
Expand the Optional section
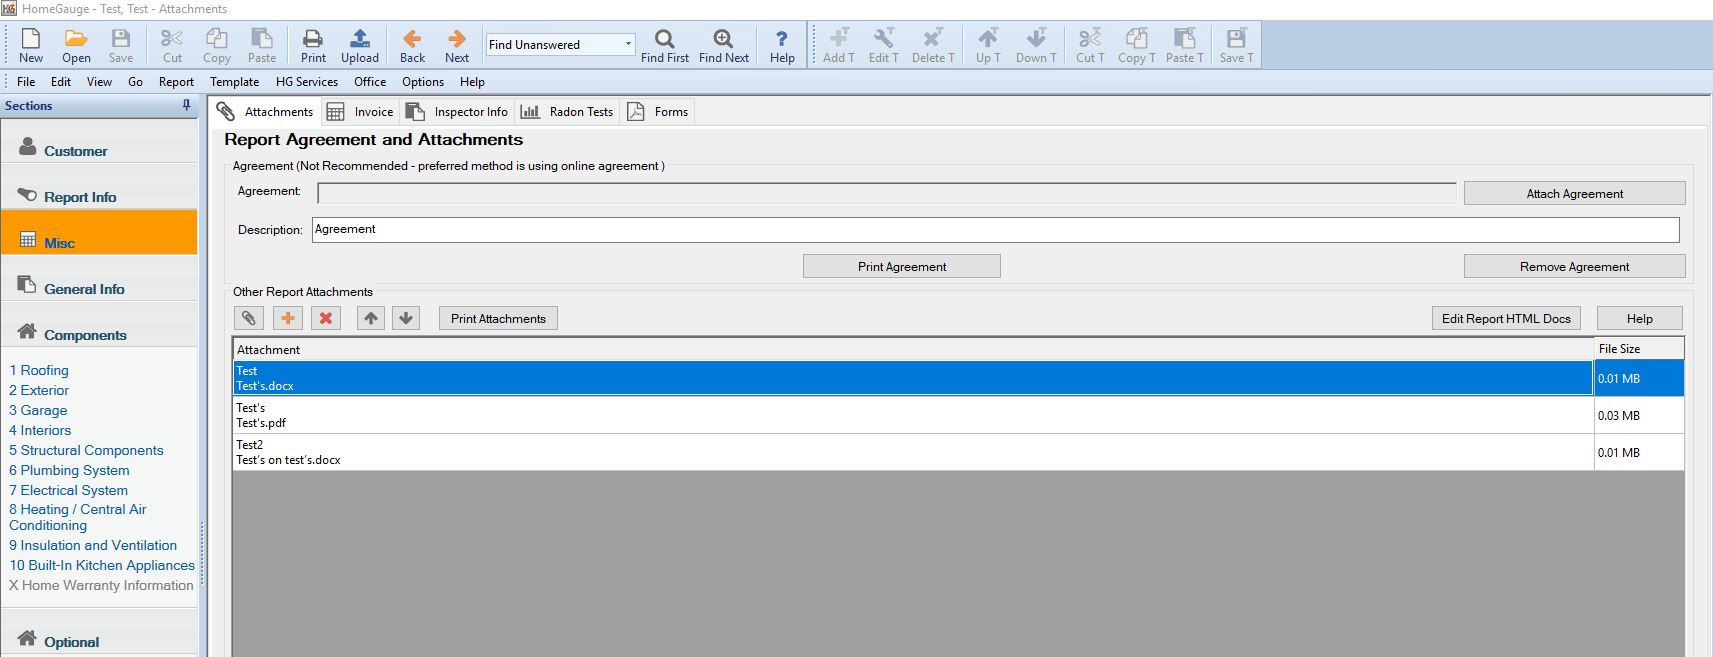[71, 642]
